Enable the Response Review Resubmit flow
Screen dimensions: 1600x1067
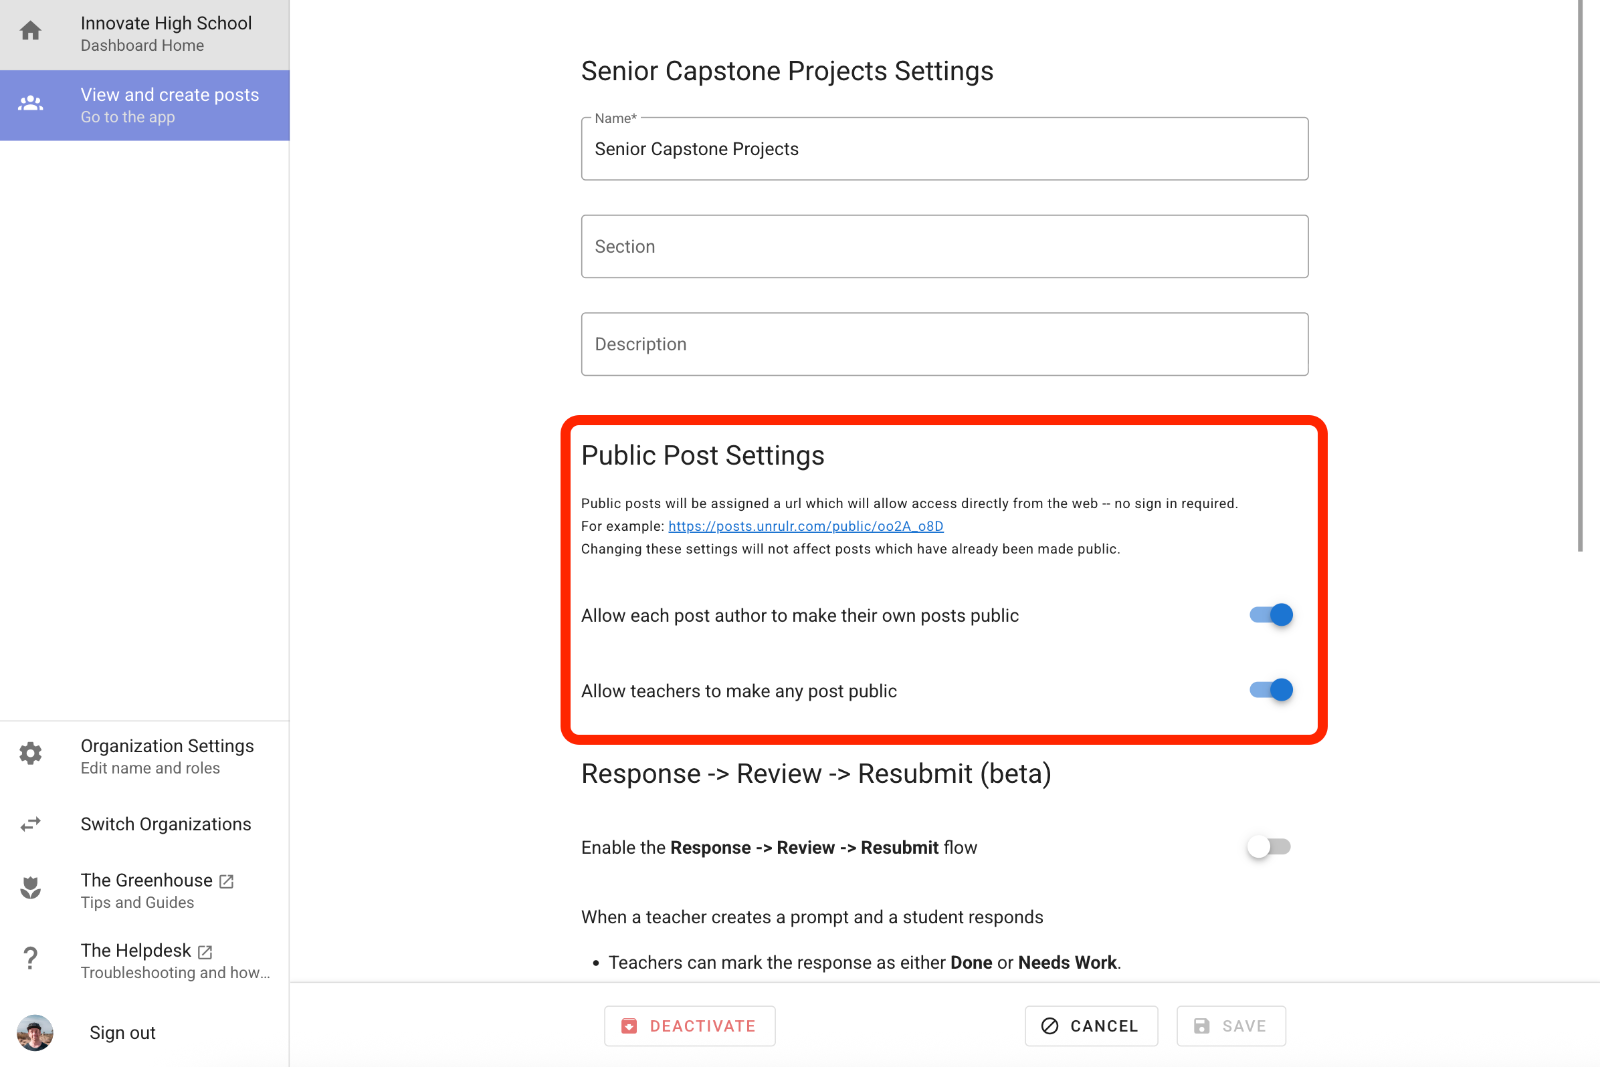(1269, 846)
